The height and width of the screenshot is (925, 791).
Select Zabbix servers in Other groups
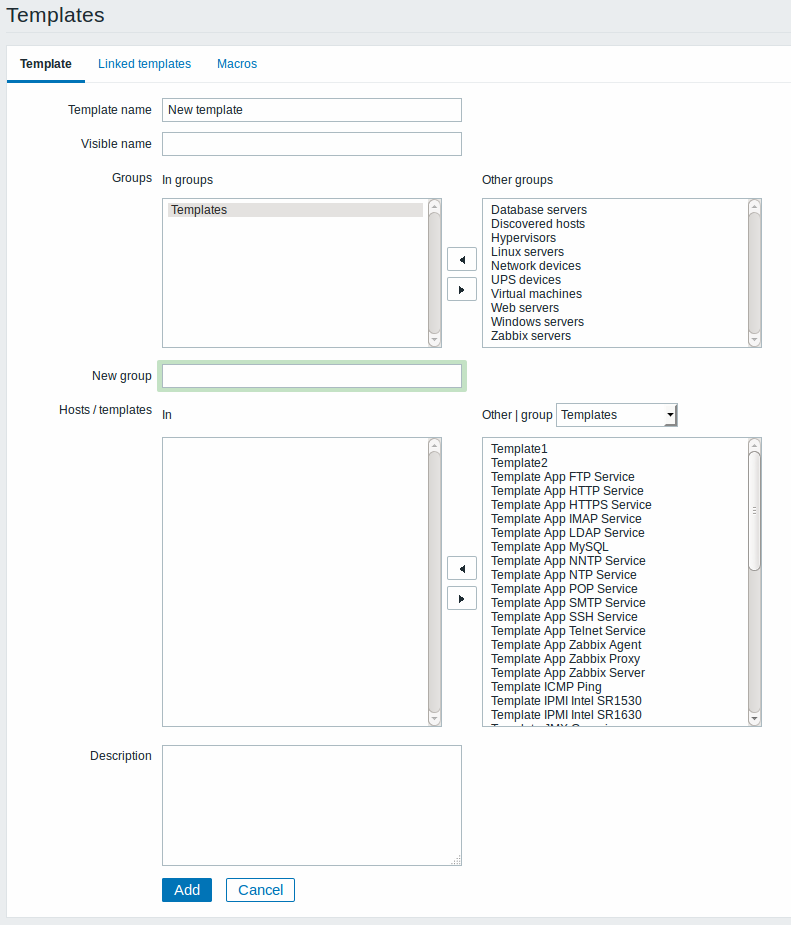[531, 336]
